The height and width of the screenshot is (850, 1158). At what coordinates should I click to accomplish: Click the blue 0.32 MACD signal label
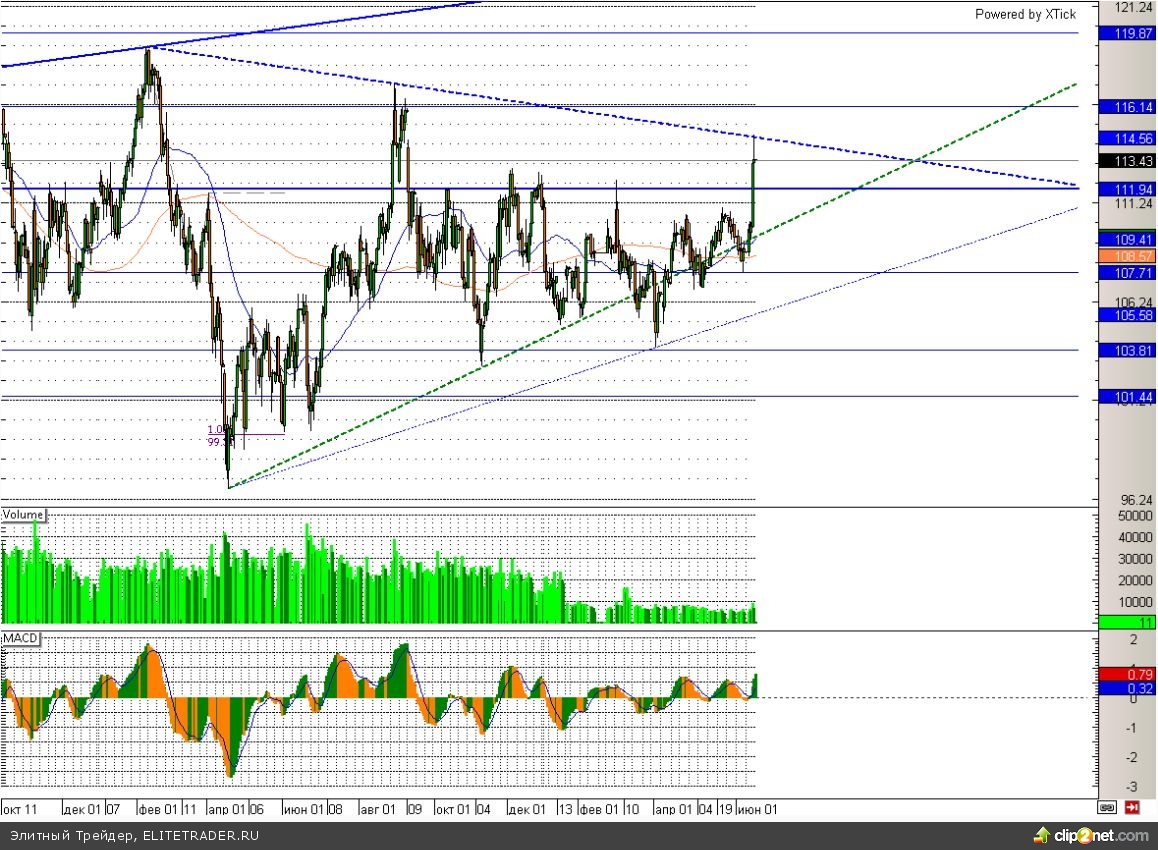point(1127,688)
